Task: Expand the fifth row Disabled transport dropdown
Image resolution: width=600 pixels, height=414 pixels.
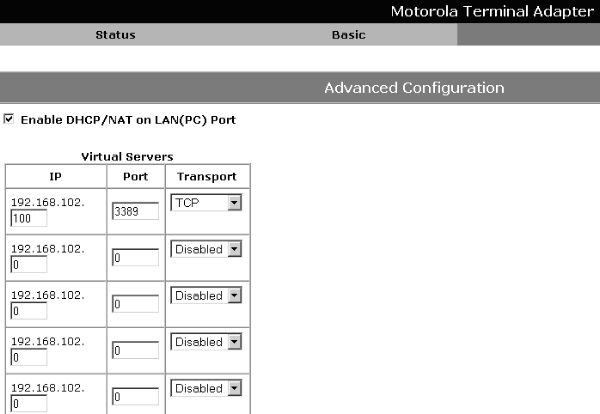Action: tap(207, 388)
